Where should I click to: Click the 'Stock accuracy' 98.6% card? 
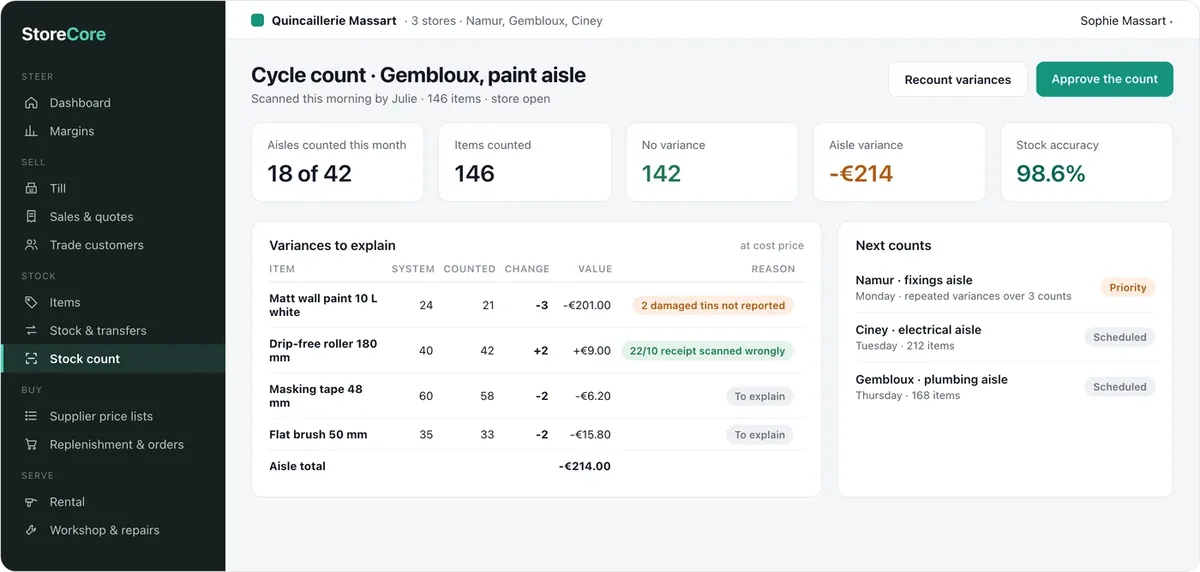click(1087, 162)
